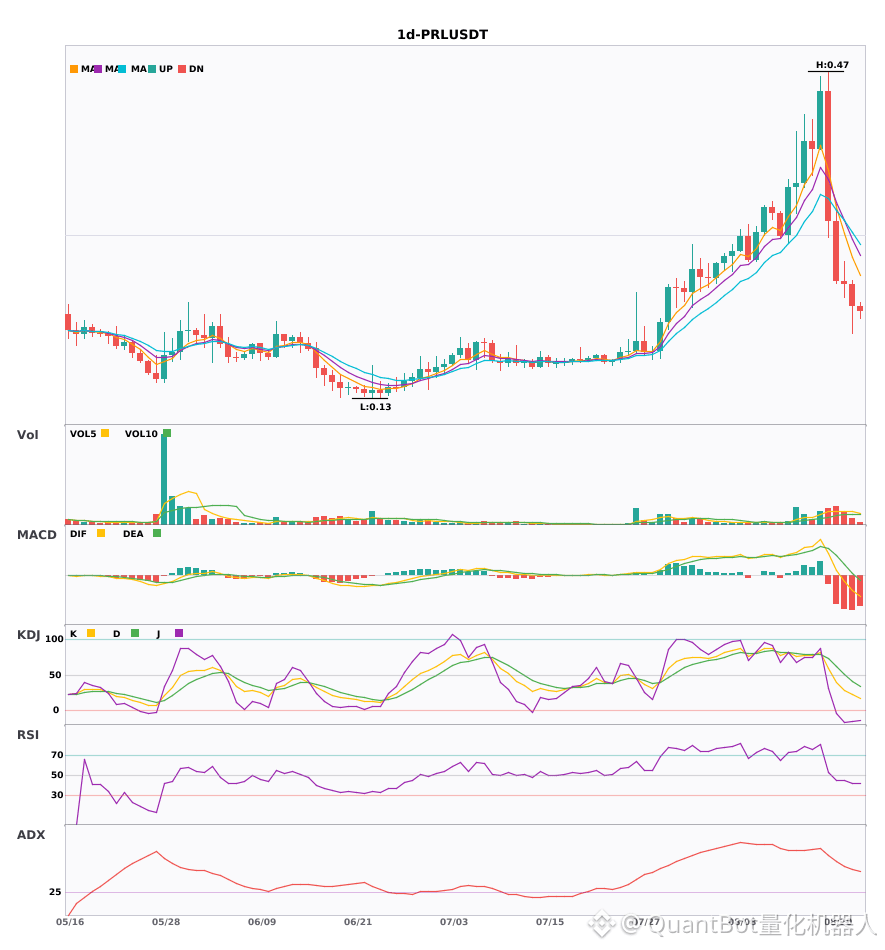Click the 06/21 date label
Screen dimensions: 885x950
(358, 922)
